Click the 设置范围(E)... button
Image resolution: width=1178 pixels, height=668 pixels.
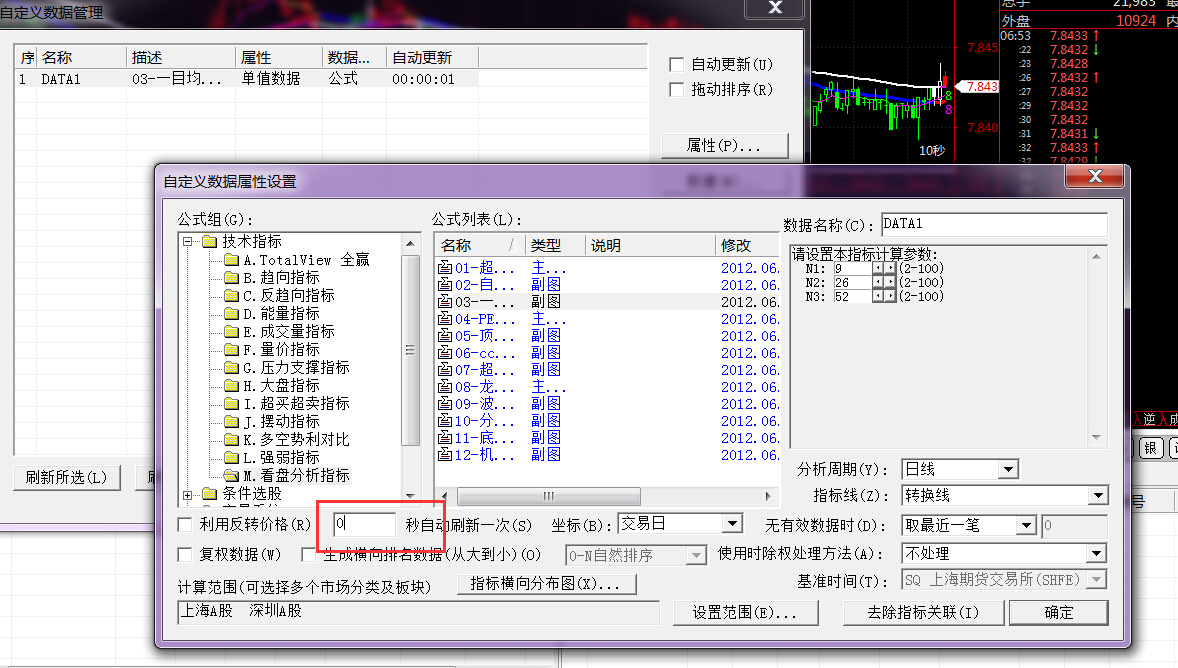(x=744, y=613)
